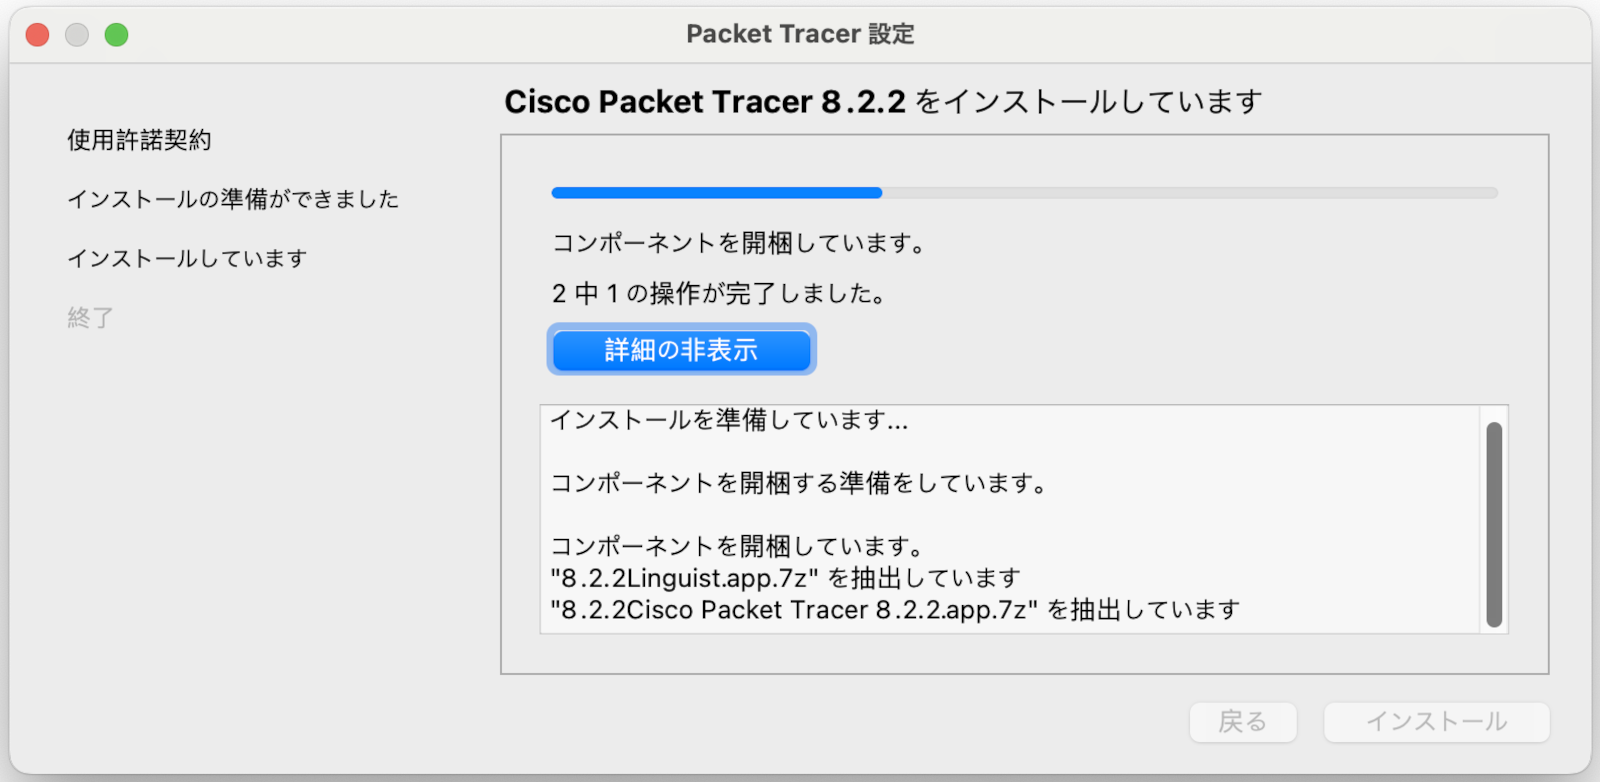Click the green zoom window button

pyautogui.click(x=117, y=35)
